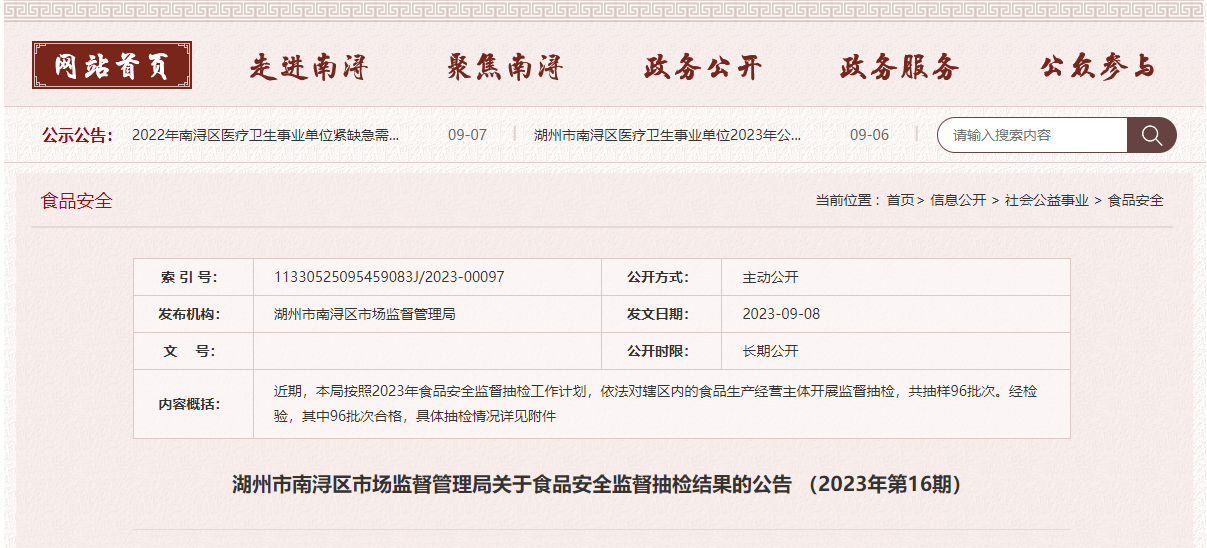Image resolution: width=1207 pixels, height=548 pixels.
Task: Click the 公开时限 label cell
Action: pyautogui.click(x=661, y=351)
